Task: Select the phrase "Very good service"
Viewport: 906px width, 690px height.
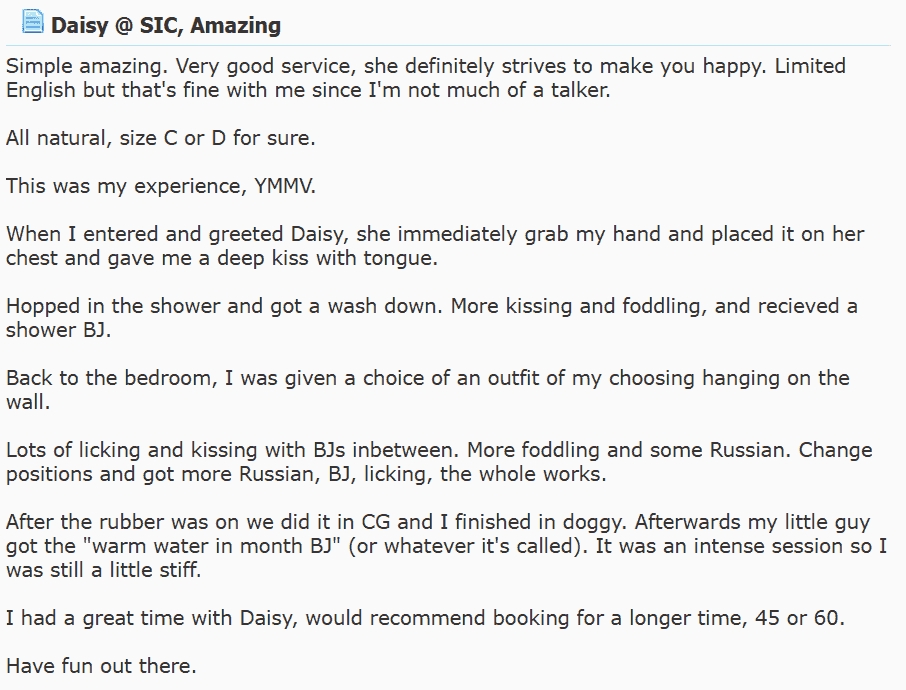Action: [x=265, y=66]
